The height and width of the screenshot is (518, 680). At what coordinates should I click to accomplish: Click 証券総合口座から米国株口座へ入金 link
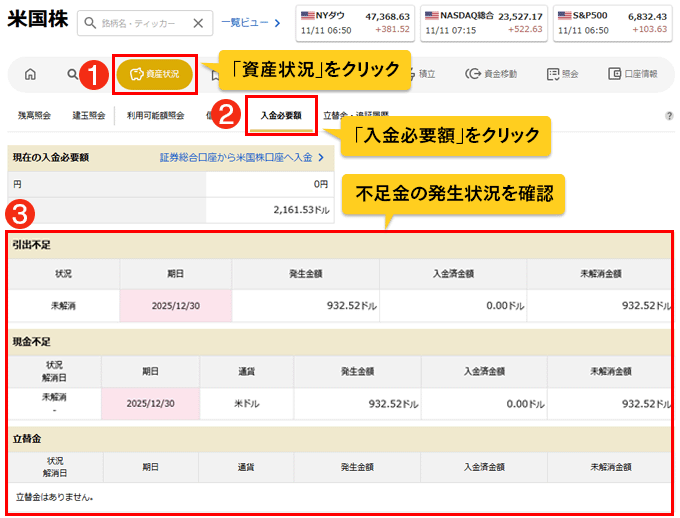click(x=242, y=158)
